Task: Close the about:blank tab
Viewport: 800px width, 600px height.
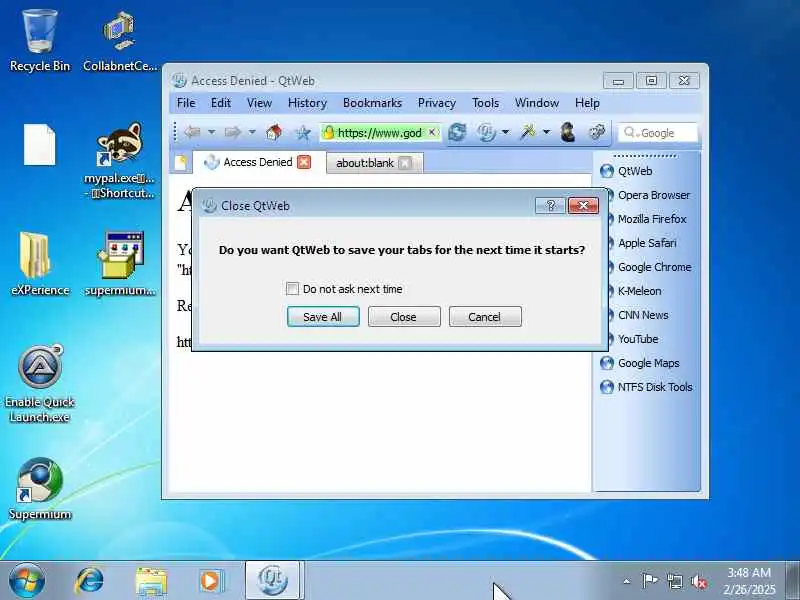Action: click(x=405, y=163)
